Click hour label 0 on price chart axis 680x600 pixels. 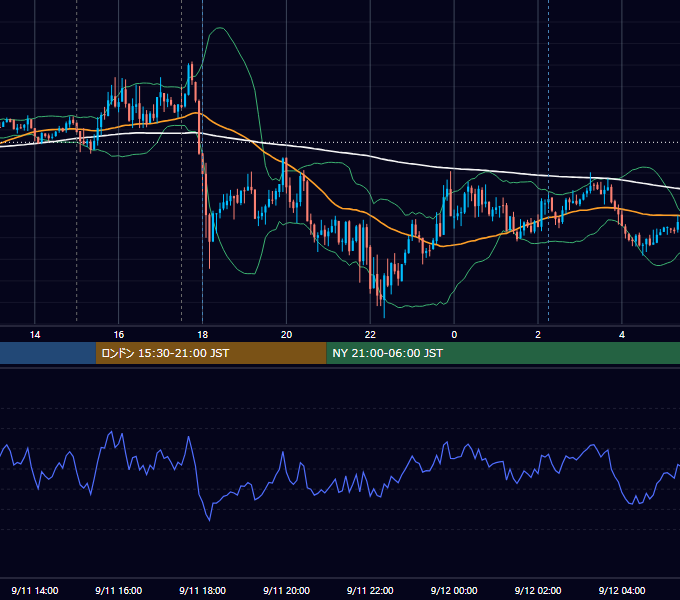[x=454, y=335]
